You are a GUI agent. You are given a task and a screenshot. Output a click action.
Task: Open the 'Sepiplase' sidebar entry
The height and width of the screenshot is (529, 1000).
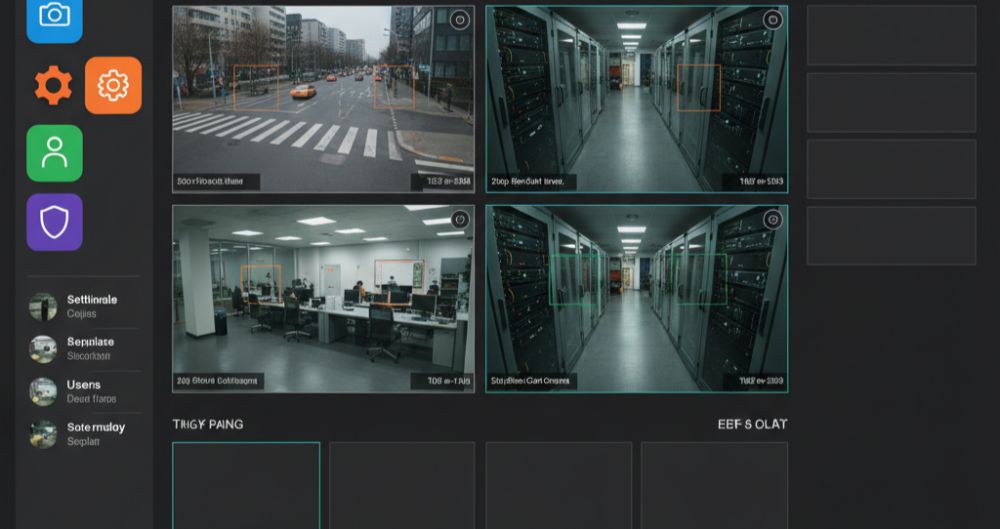(x=84, y=349)
